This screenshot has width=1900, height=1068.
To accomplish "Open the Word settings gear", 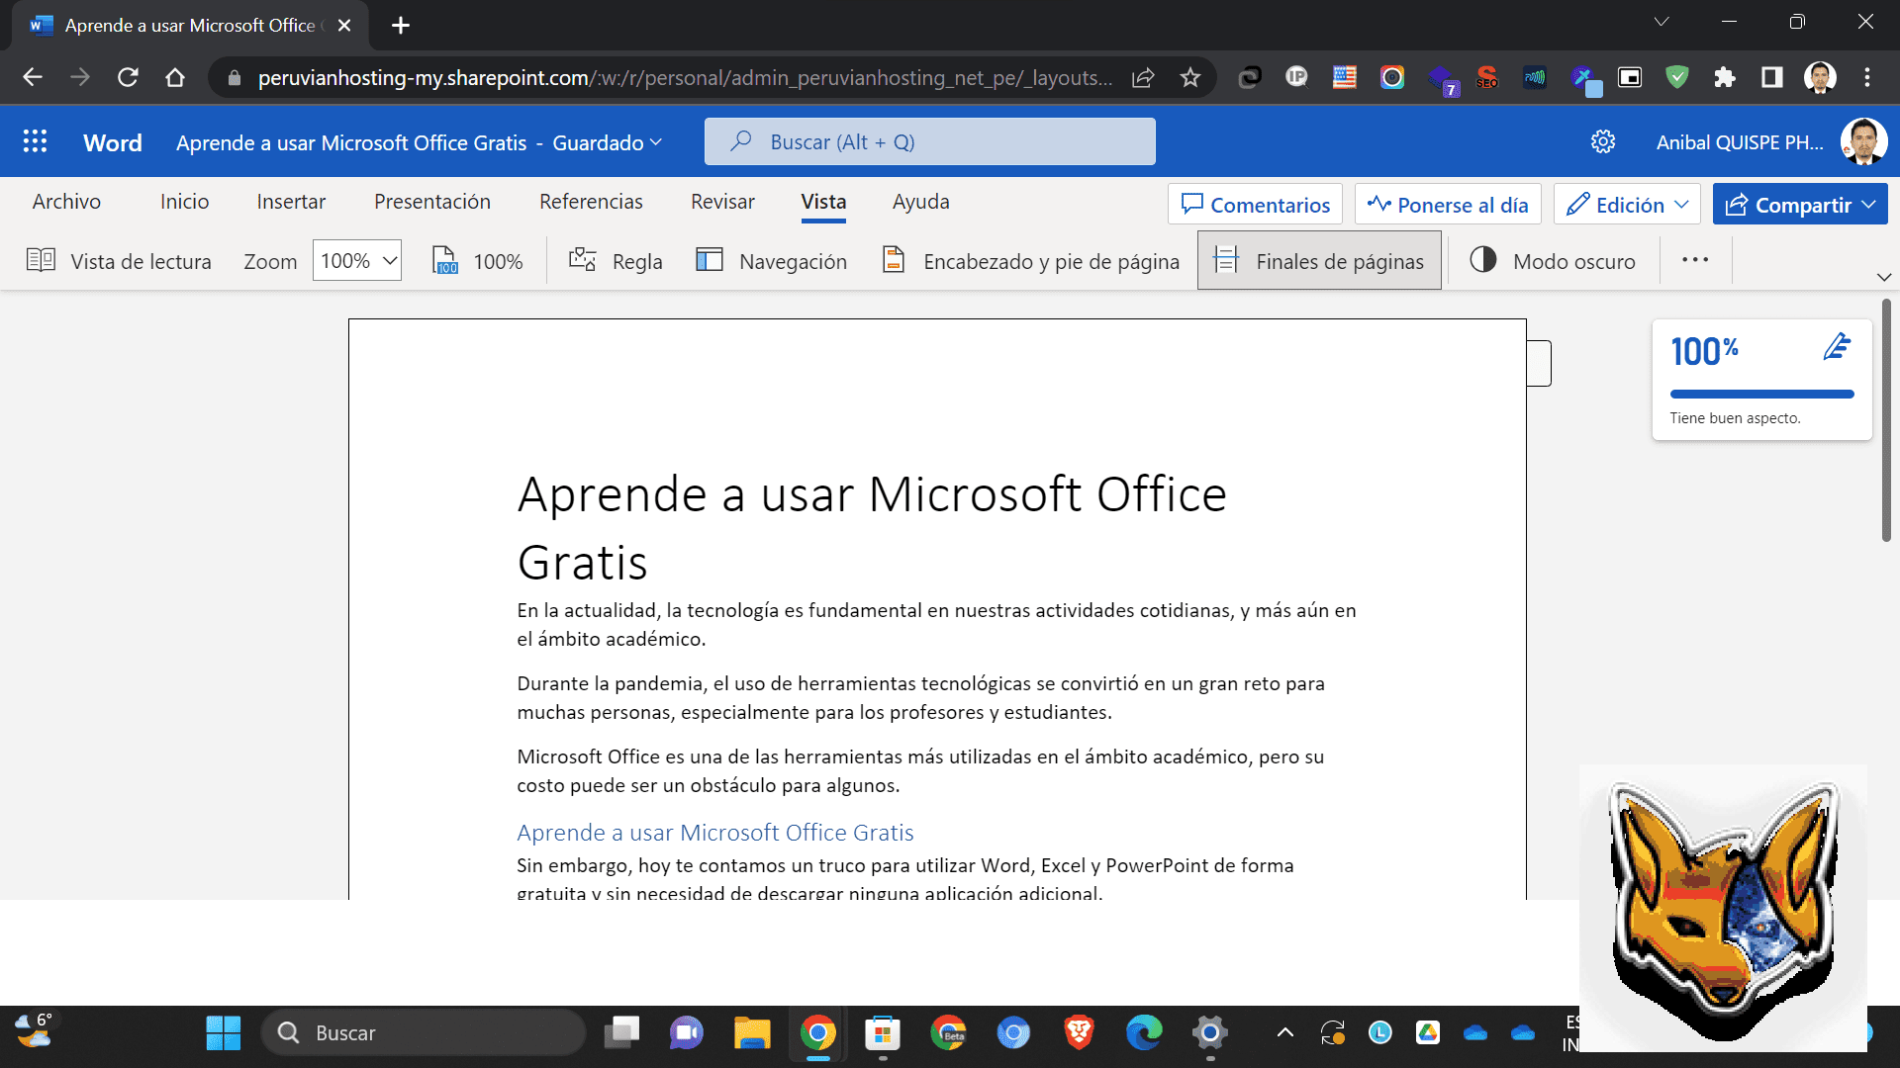I will tap(1603, 142).
